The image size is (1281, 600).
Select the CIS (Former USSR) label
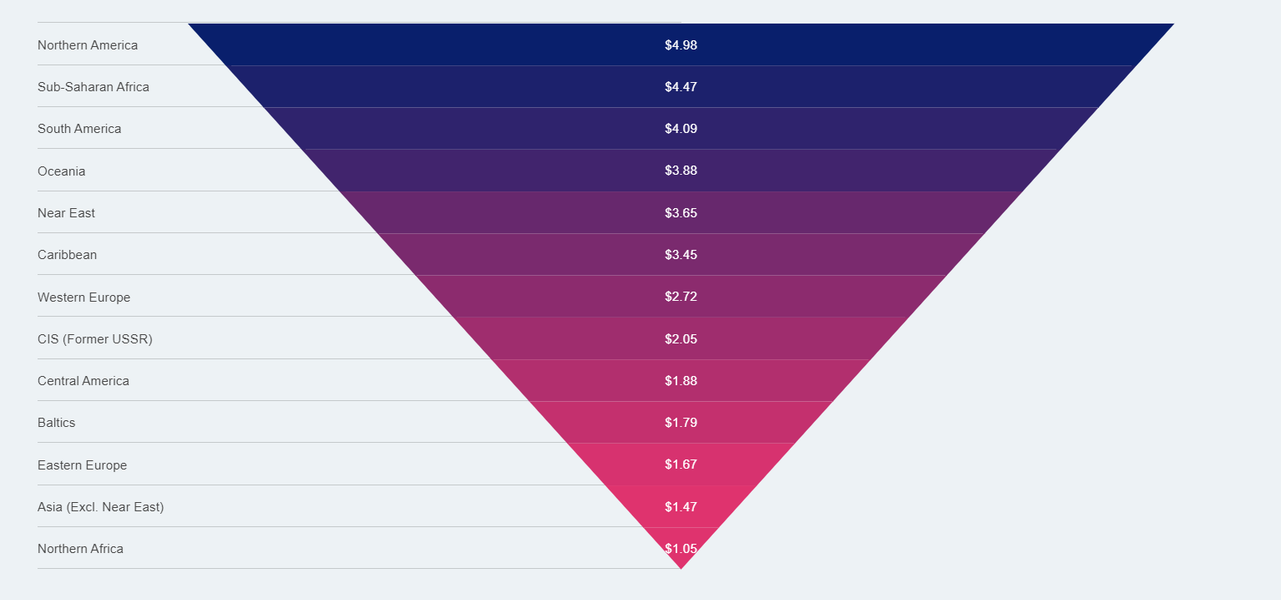click(x=95, y=339)
